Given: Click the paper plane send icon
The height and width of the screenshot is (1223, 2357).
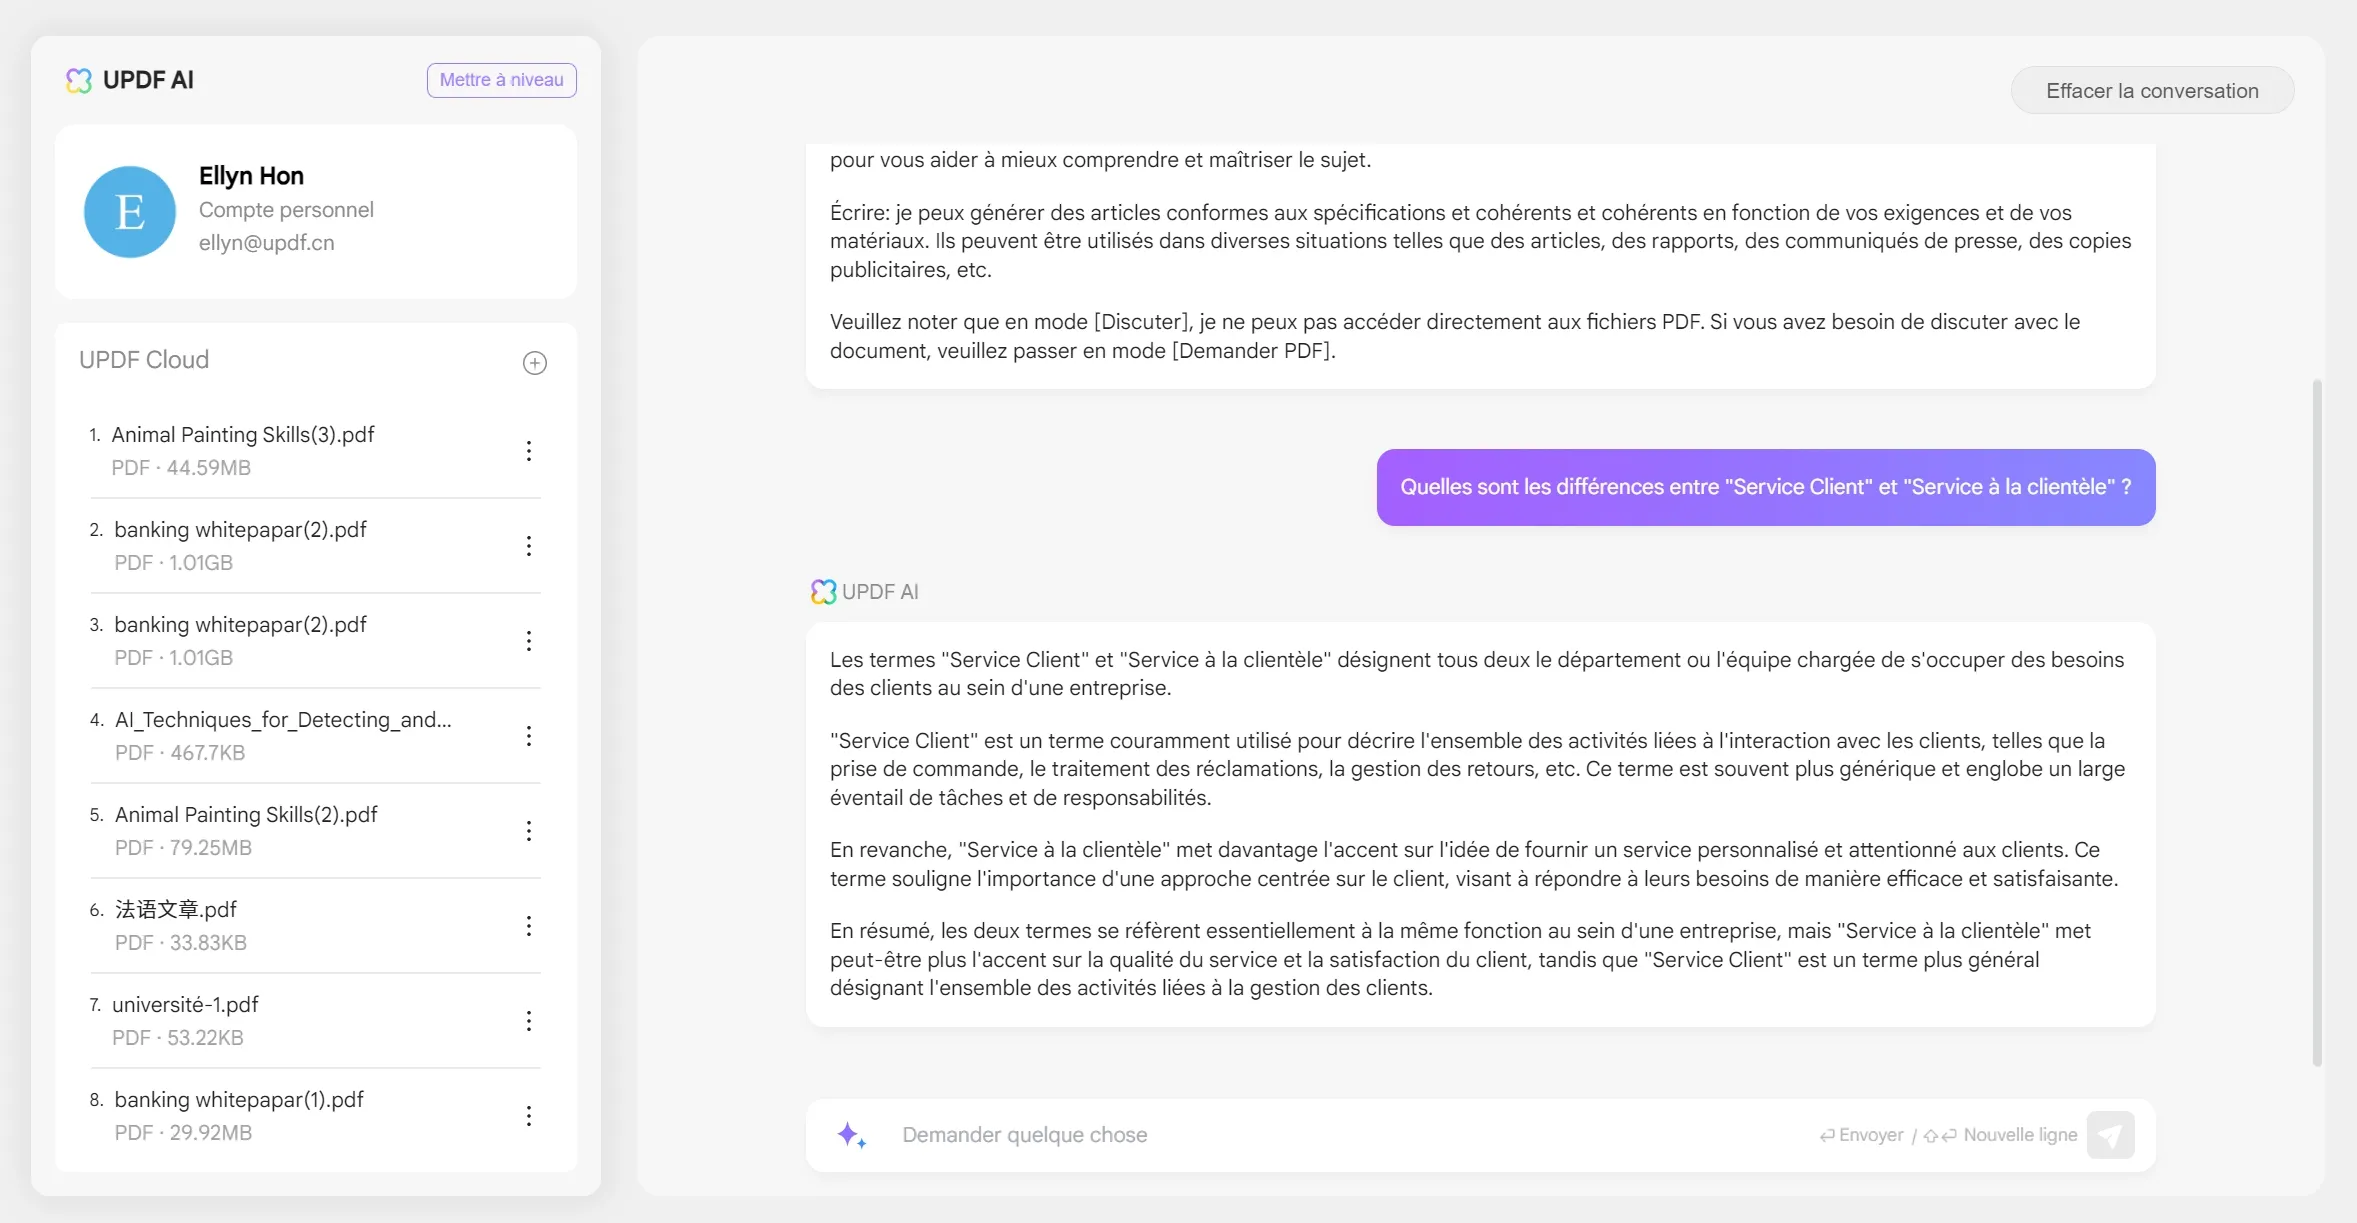Looking at the screenshot, I should tap(2110, 1135).
